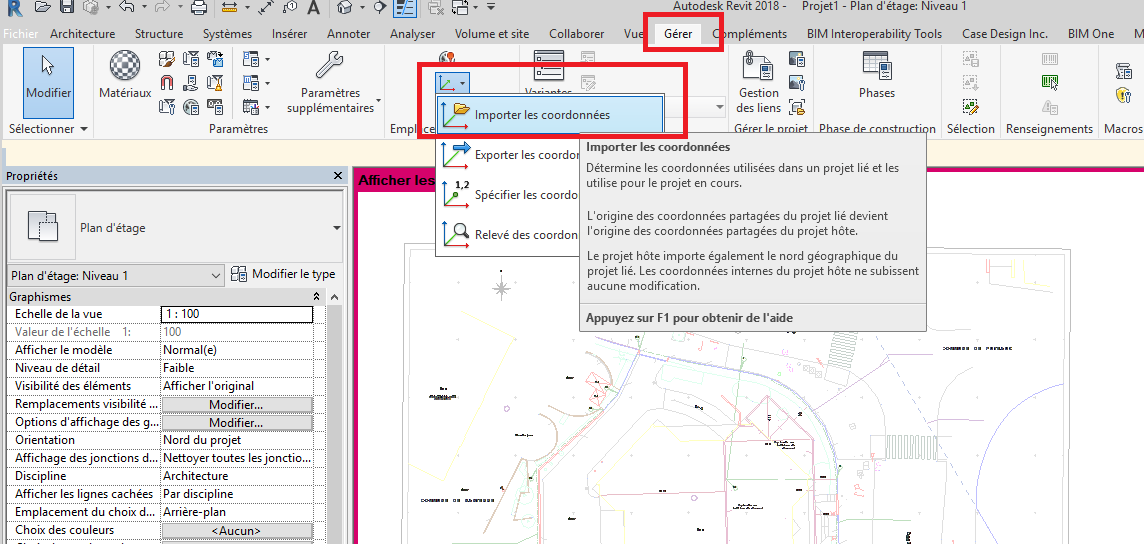
Task: Click Modifier for Options d'affichage
Action: click(236, 423)
